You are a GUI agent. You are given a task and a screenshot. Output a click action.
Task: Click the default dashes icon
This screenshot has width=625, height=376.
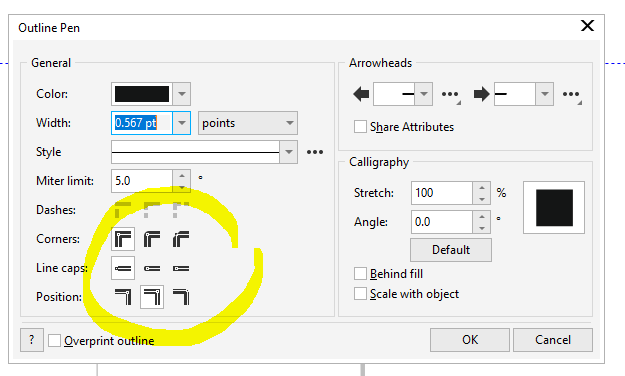tap(123, 210)
